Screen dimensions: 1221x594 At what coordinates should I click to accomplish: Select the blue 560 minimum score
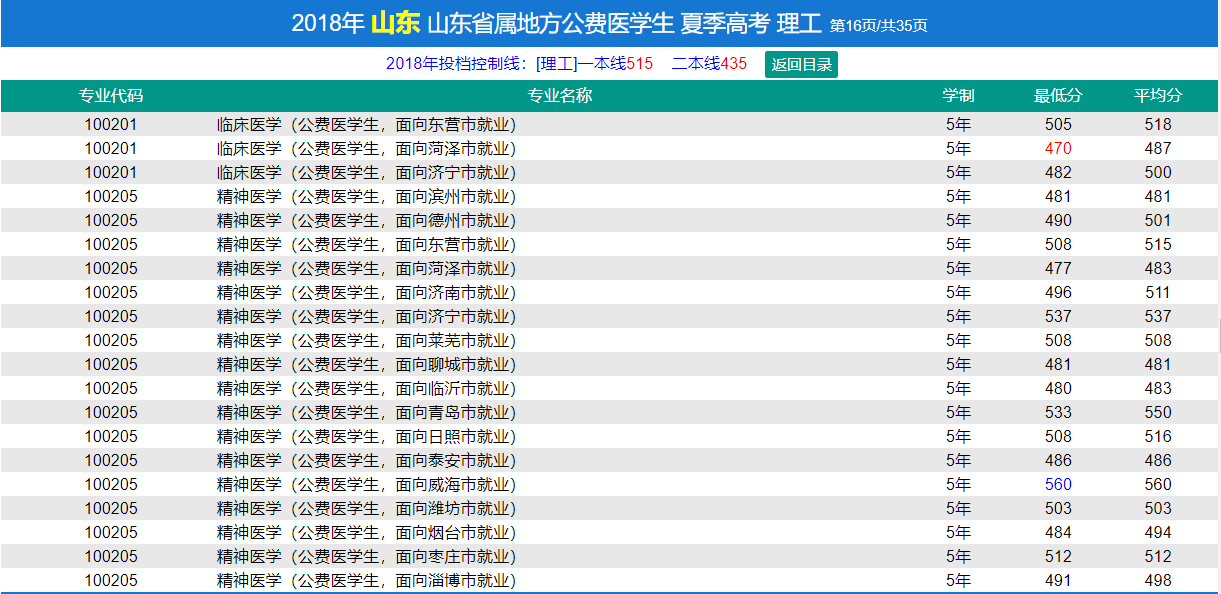[x=1058, y=484]
